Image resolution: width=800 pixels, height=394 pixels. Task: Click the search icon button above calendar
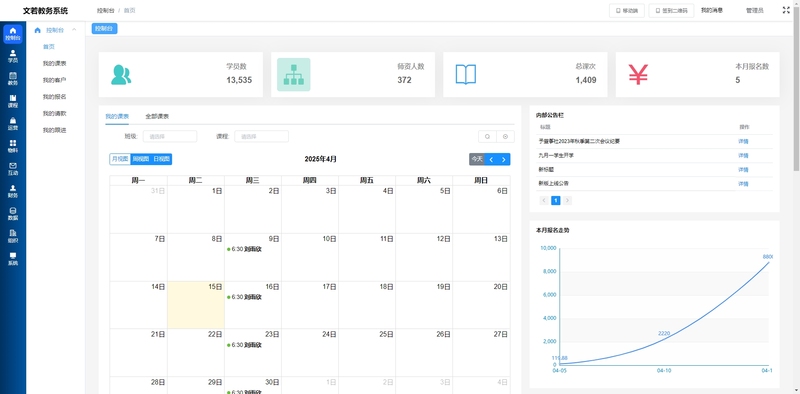pos(487,137)
